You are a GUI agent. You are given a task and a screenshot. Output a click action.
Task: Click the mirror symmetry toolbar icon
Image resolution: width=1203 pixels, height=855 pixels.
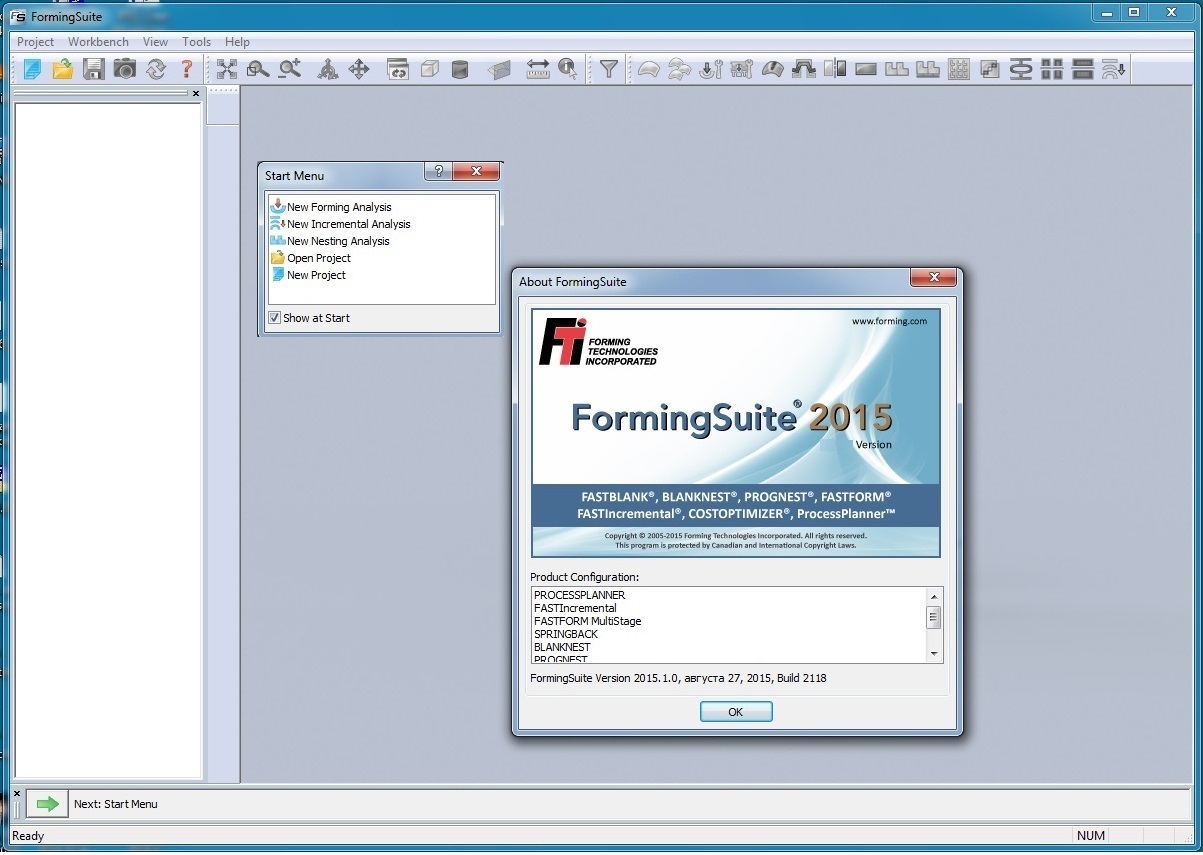(834, 69)
